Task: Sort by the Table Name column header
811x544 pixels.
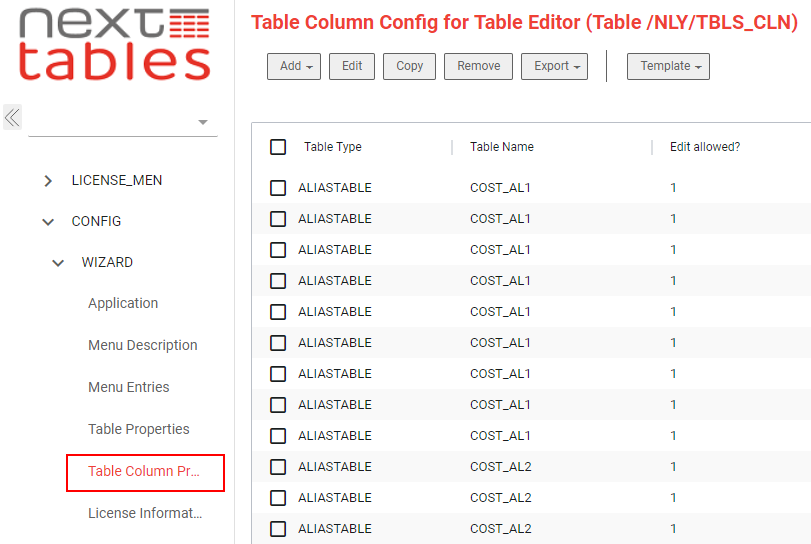Action: pos(502,147)
